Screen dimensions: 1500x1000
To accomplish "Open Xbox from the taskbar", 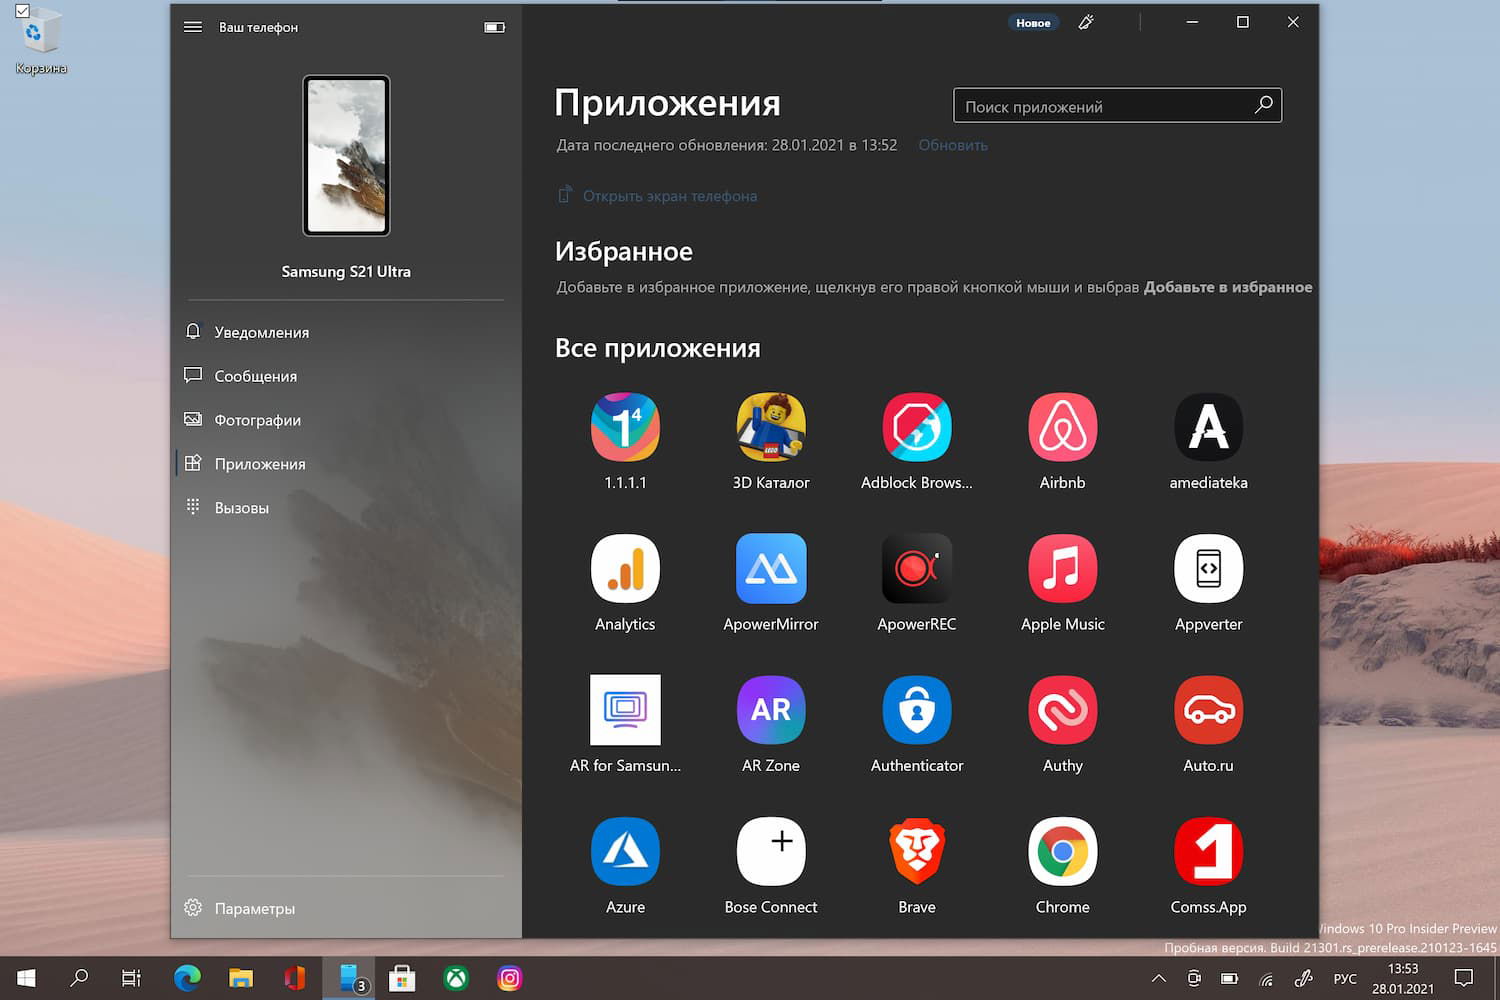I will [457, 978].
